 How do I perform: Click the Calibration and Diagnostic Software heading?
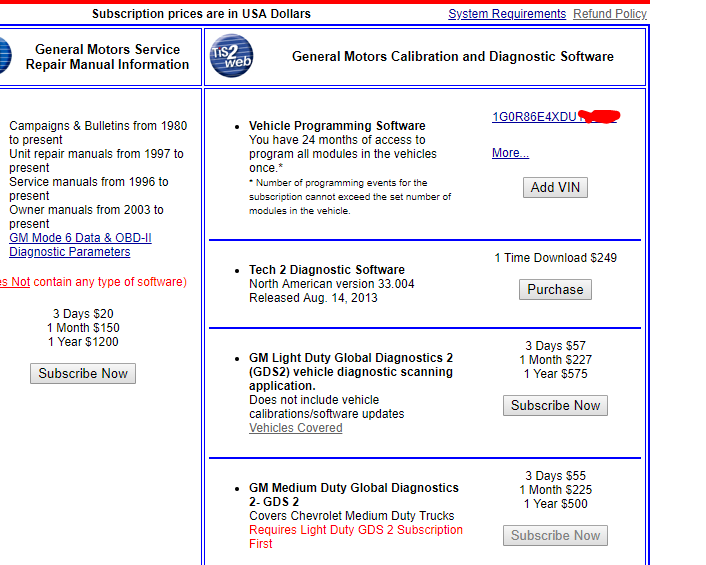452,57
